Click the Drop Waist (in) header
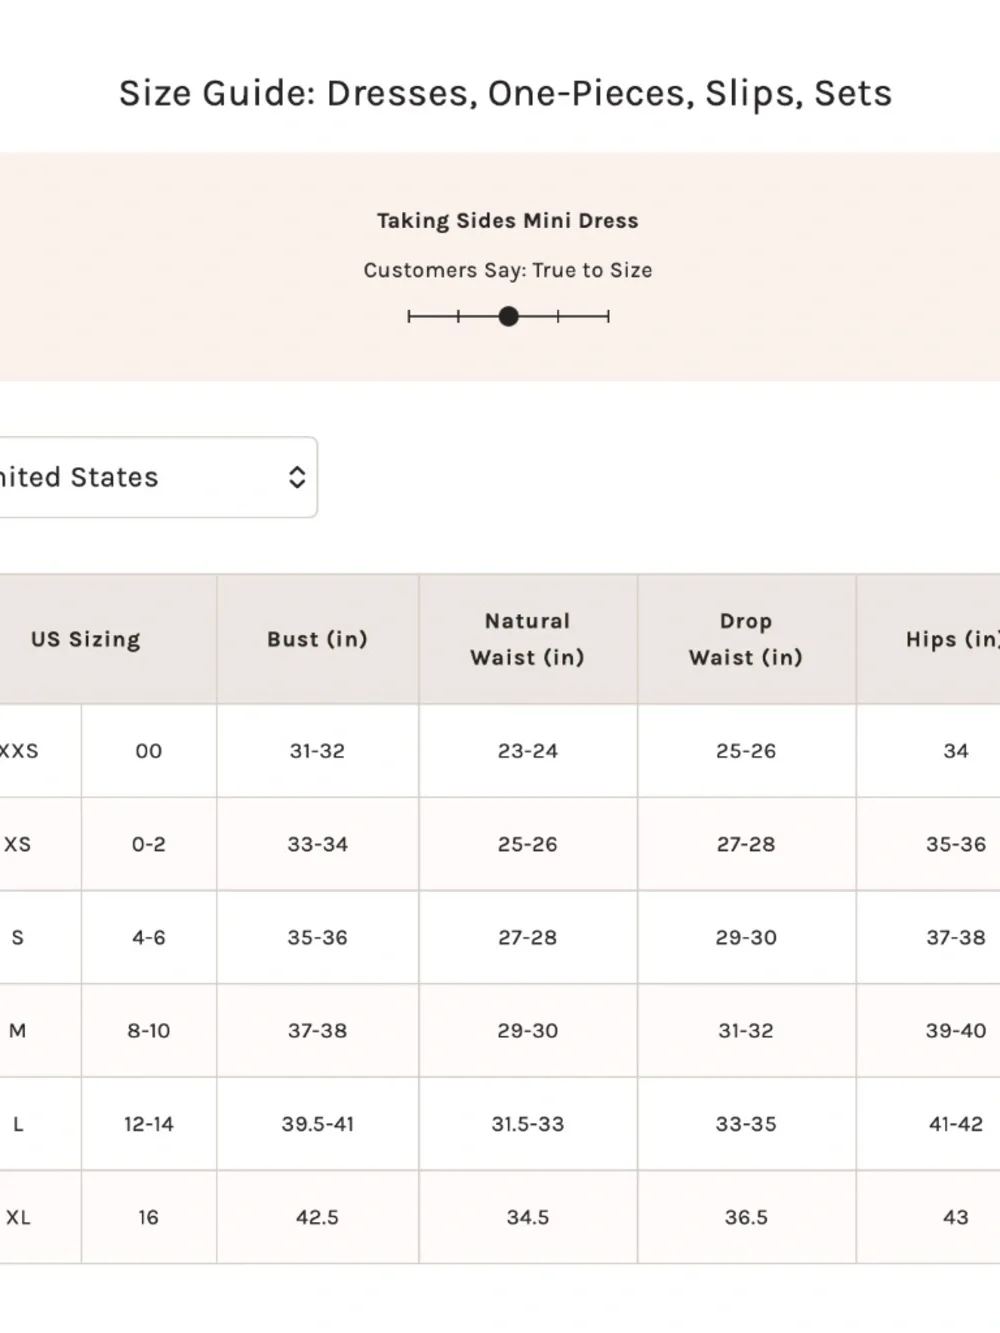The image size is (1000, 1333). [746, 639]
